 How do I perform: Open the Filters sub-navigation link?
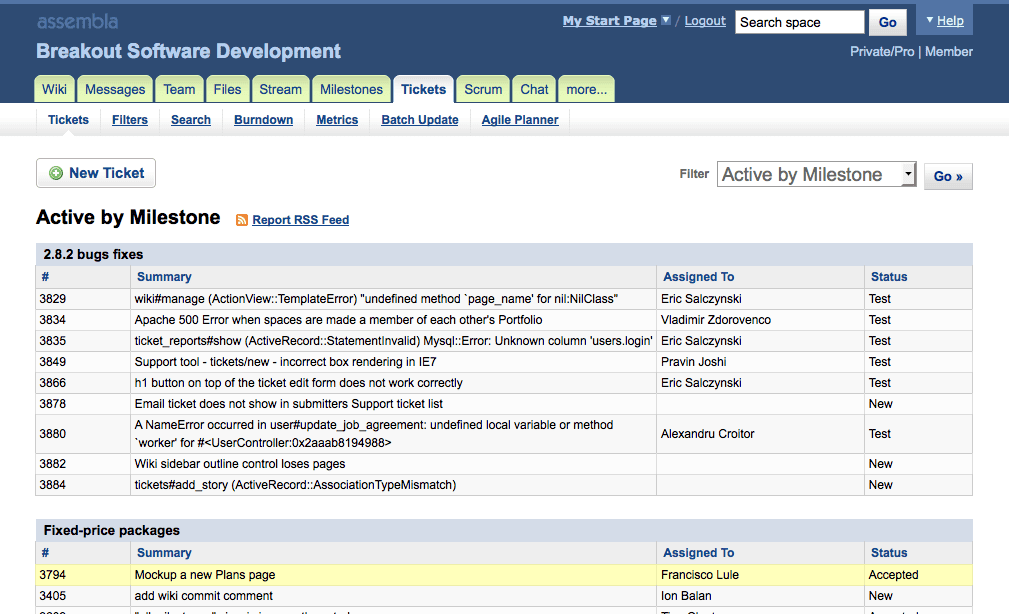click(130, 120)
